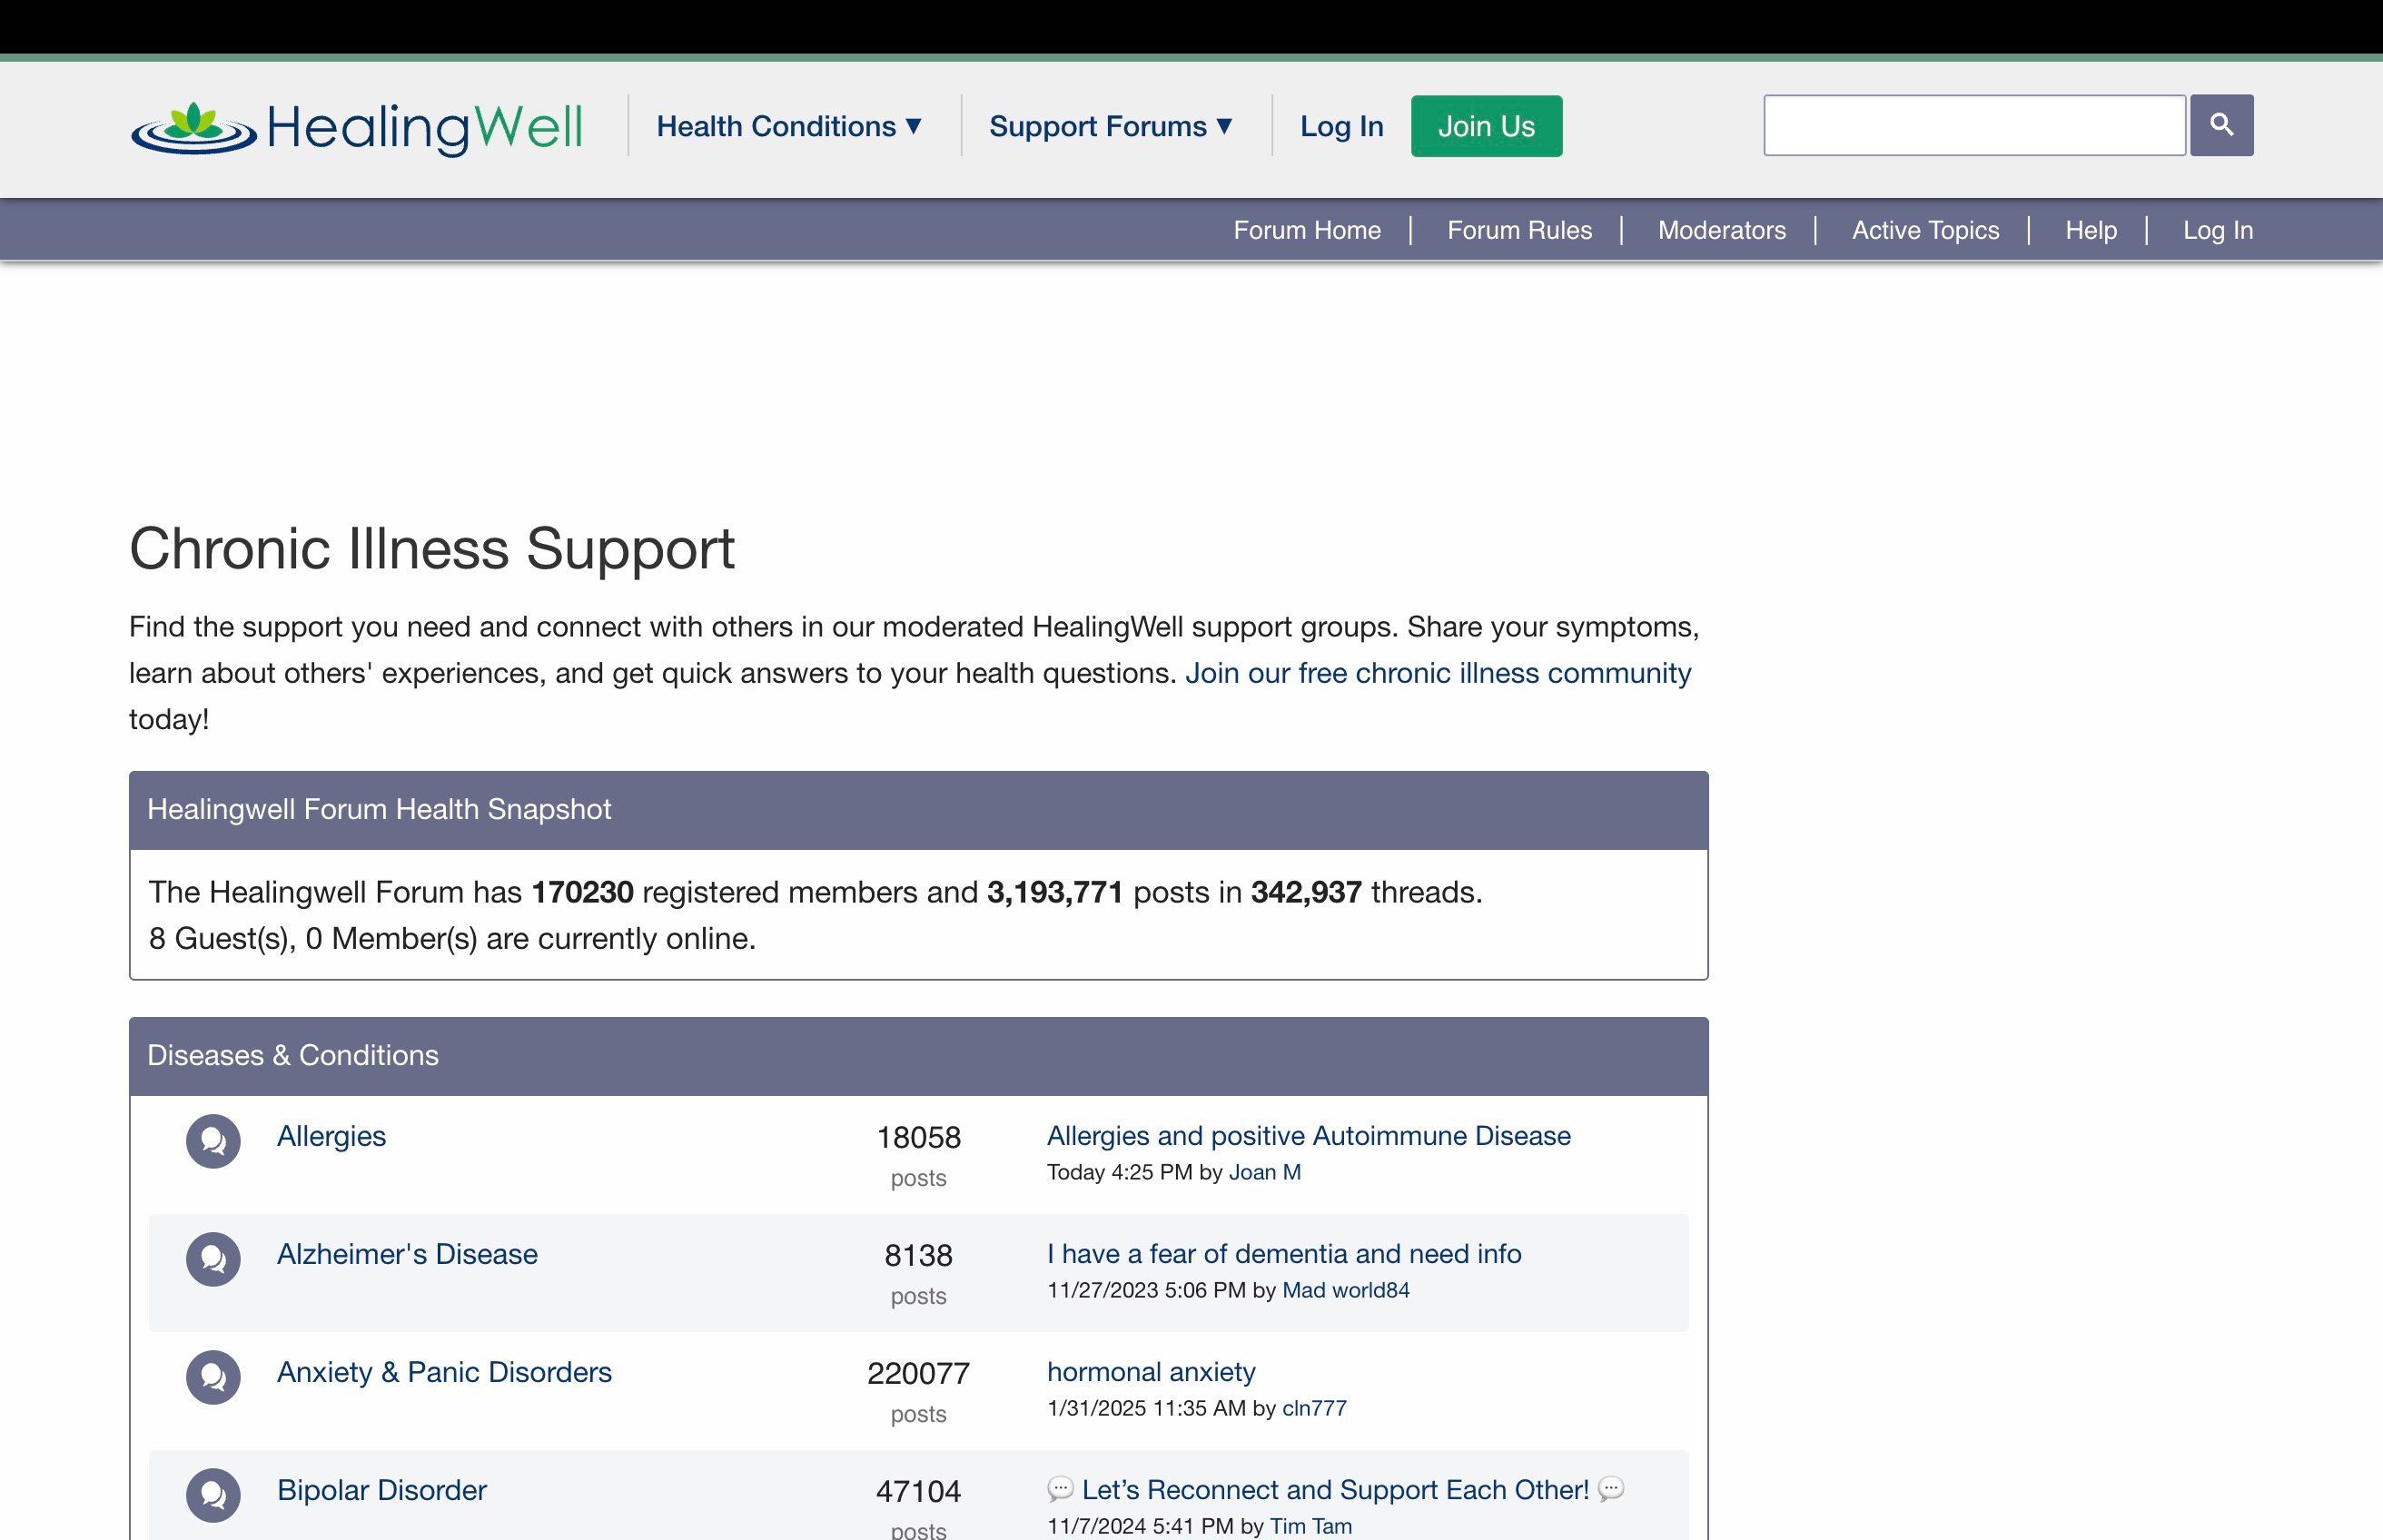The height and width of the screenshot is (1540, 2383).
Task: Open thread Allergies and positive Autoimmune Disease
Action: pos(1308,1136)
